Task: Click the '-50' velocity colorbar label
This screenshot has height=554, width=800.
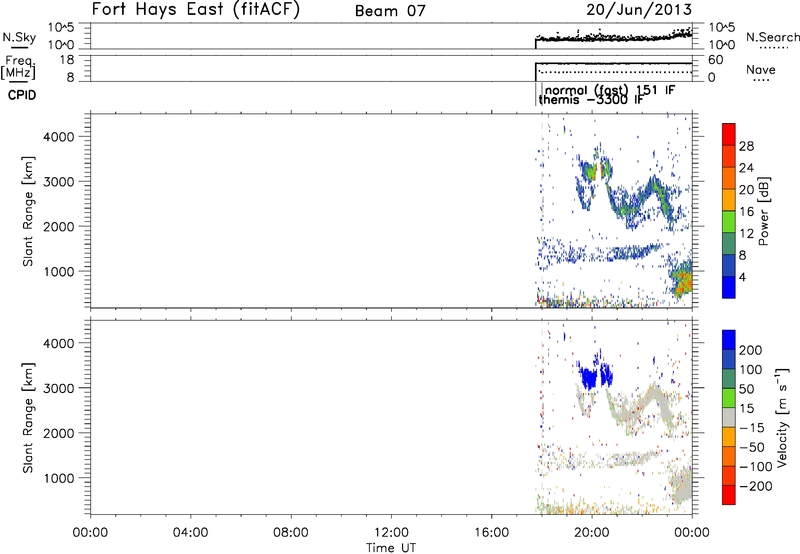Action: pyautogui.click(x=752, y=447)
